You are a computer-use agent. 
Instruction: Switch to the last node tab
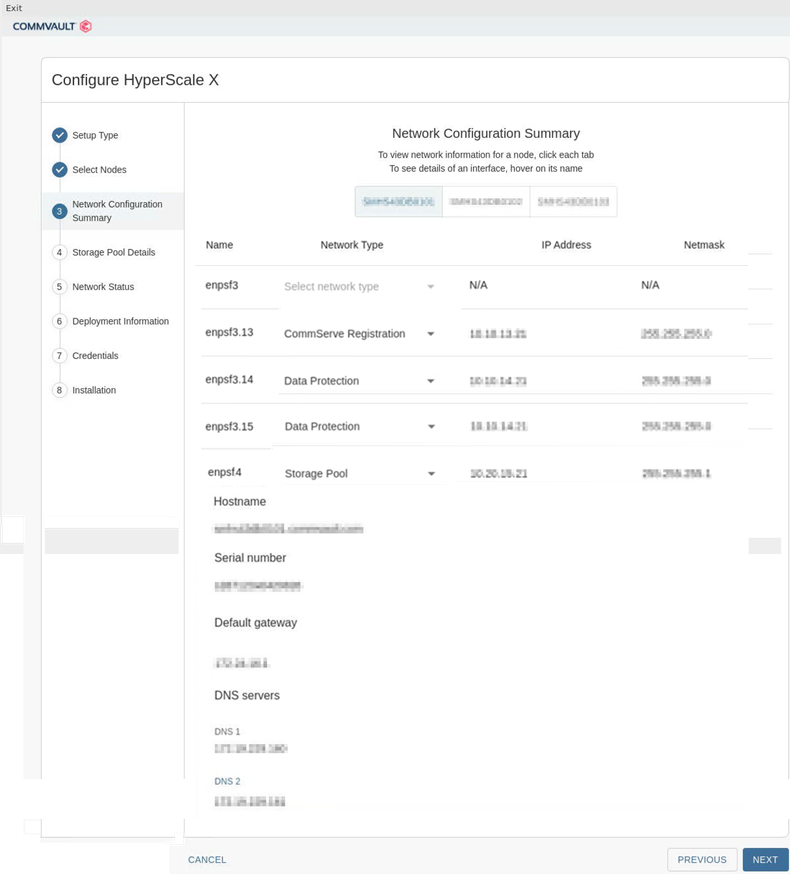[573, 202]
